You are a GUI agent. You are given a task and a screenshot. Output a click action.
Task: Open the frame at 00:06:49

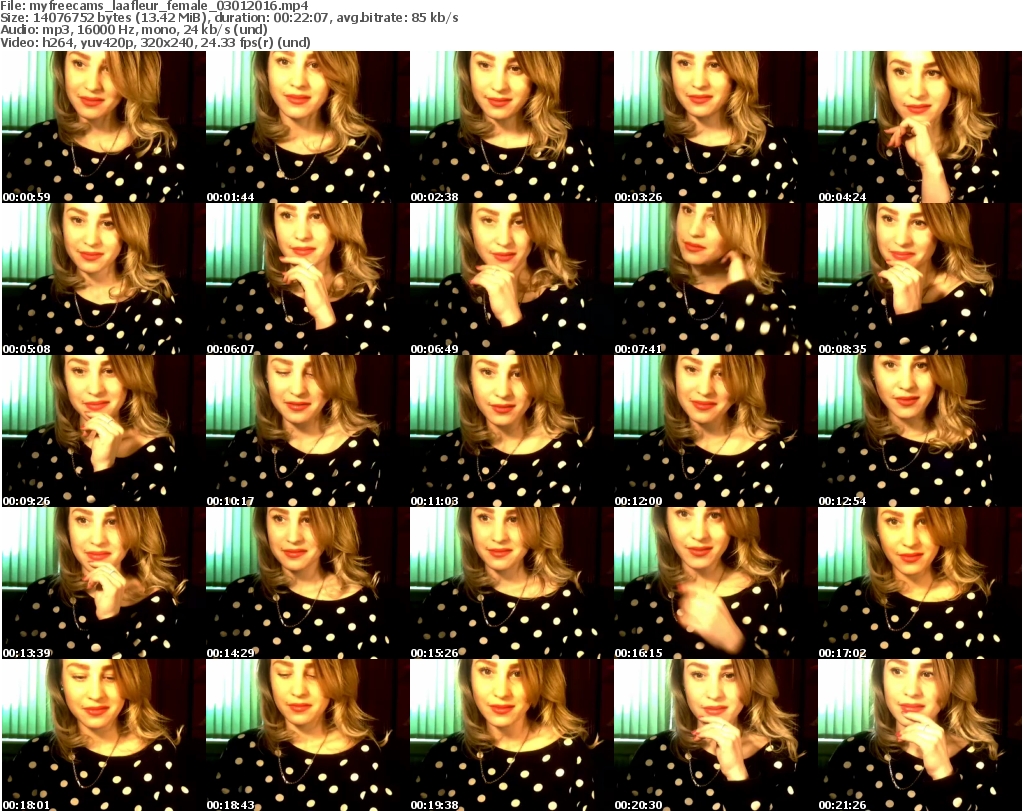[x=512, y=279]
